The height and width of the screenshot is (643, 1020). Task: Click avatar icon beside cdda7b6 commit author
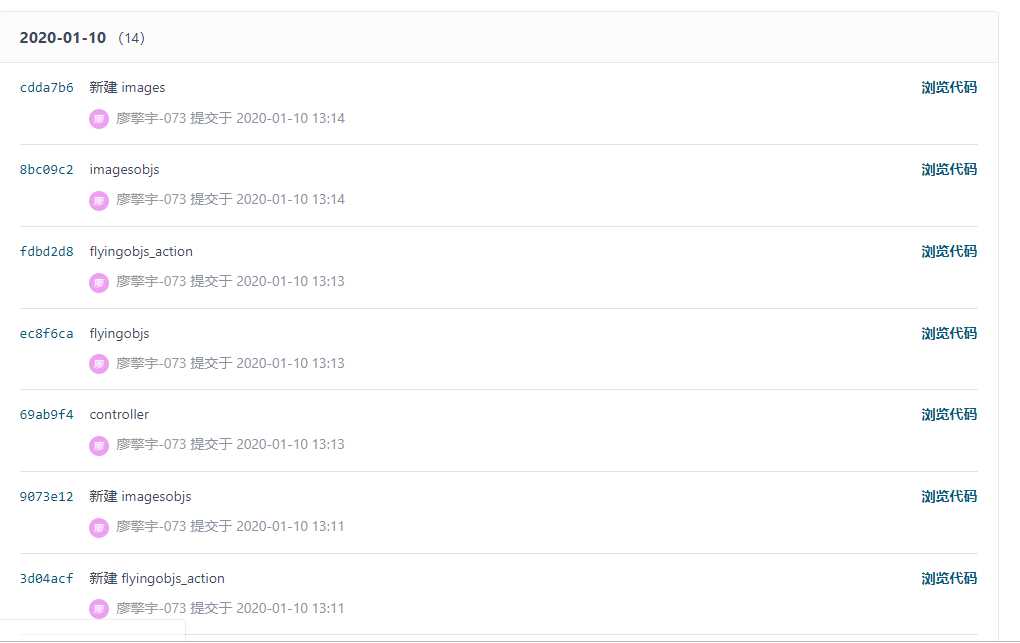coord(99,118)
